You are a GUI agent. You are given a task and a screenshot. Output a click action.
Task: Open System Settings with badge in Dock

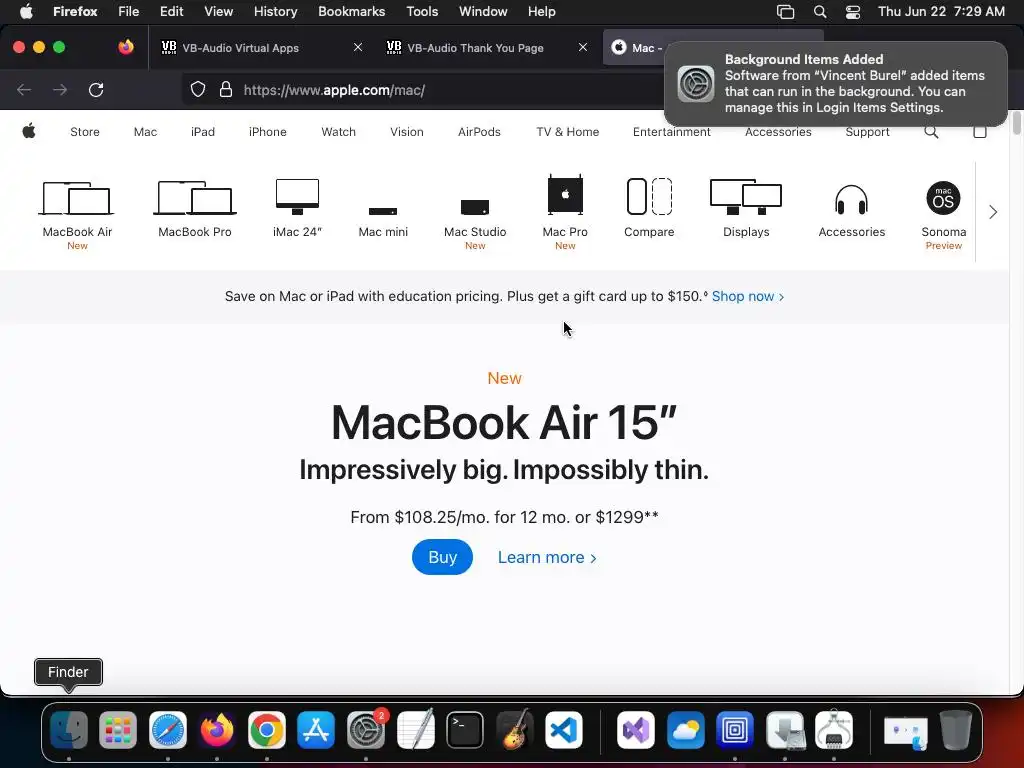pos(366,729)
